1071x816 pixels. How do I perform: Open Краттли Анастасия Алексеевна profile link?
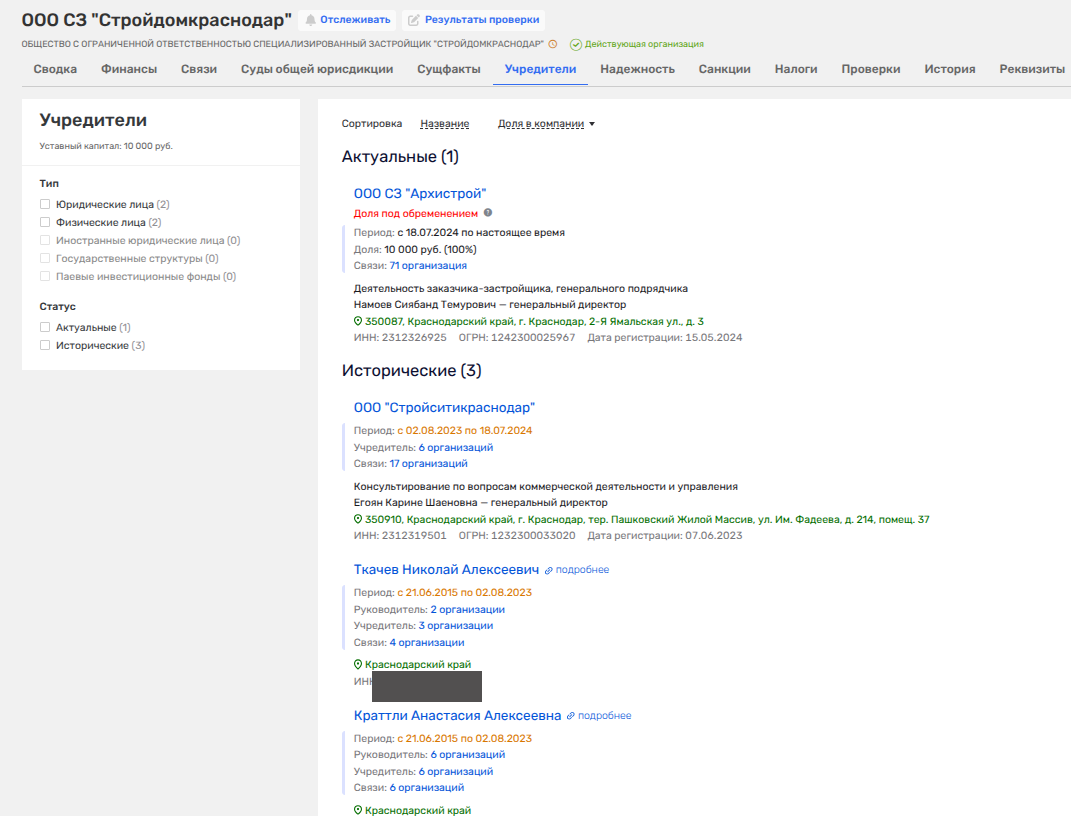pyautogui.click(x=458, y=716)
